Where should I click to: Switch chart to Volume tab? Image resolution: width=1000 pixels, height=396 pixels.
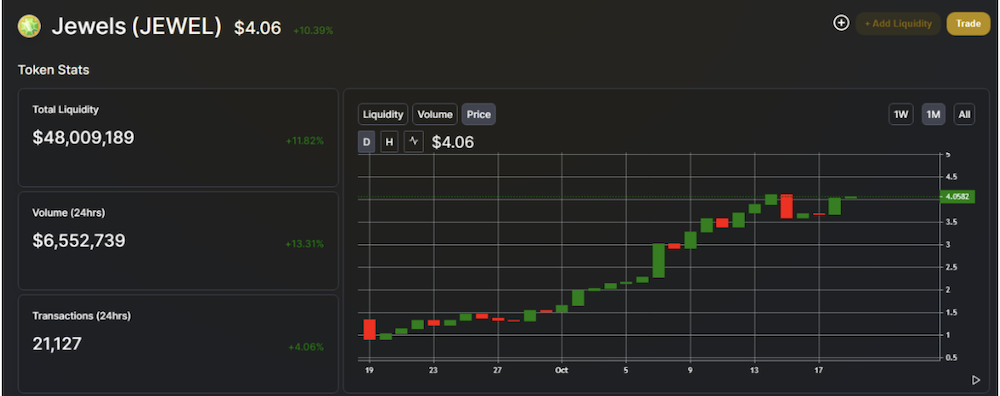point(435,114)
